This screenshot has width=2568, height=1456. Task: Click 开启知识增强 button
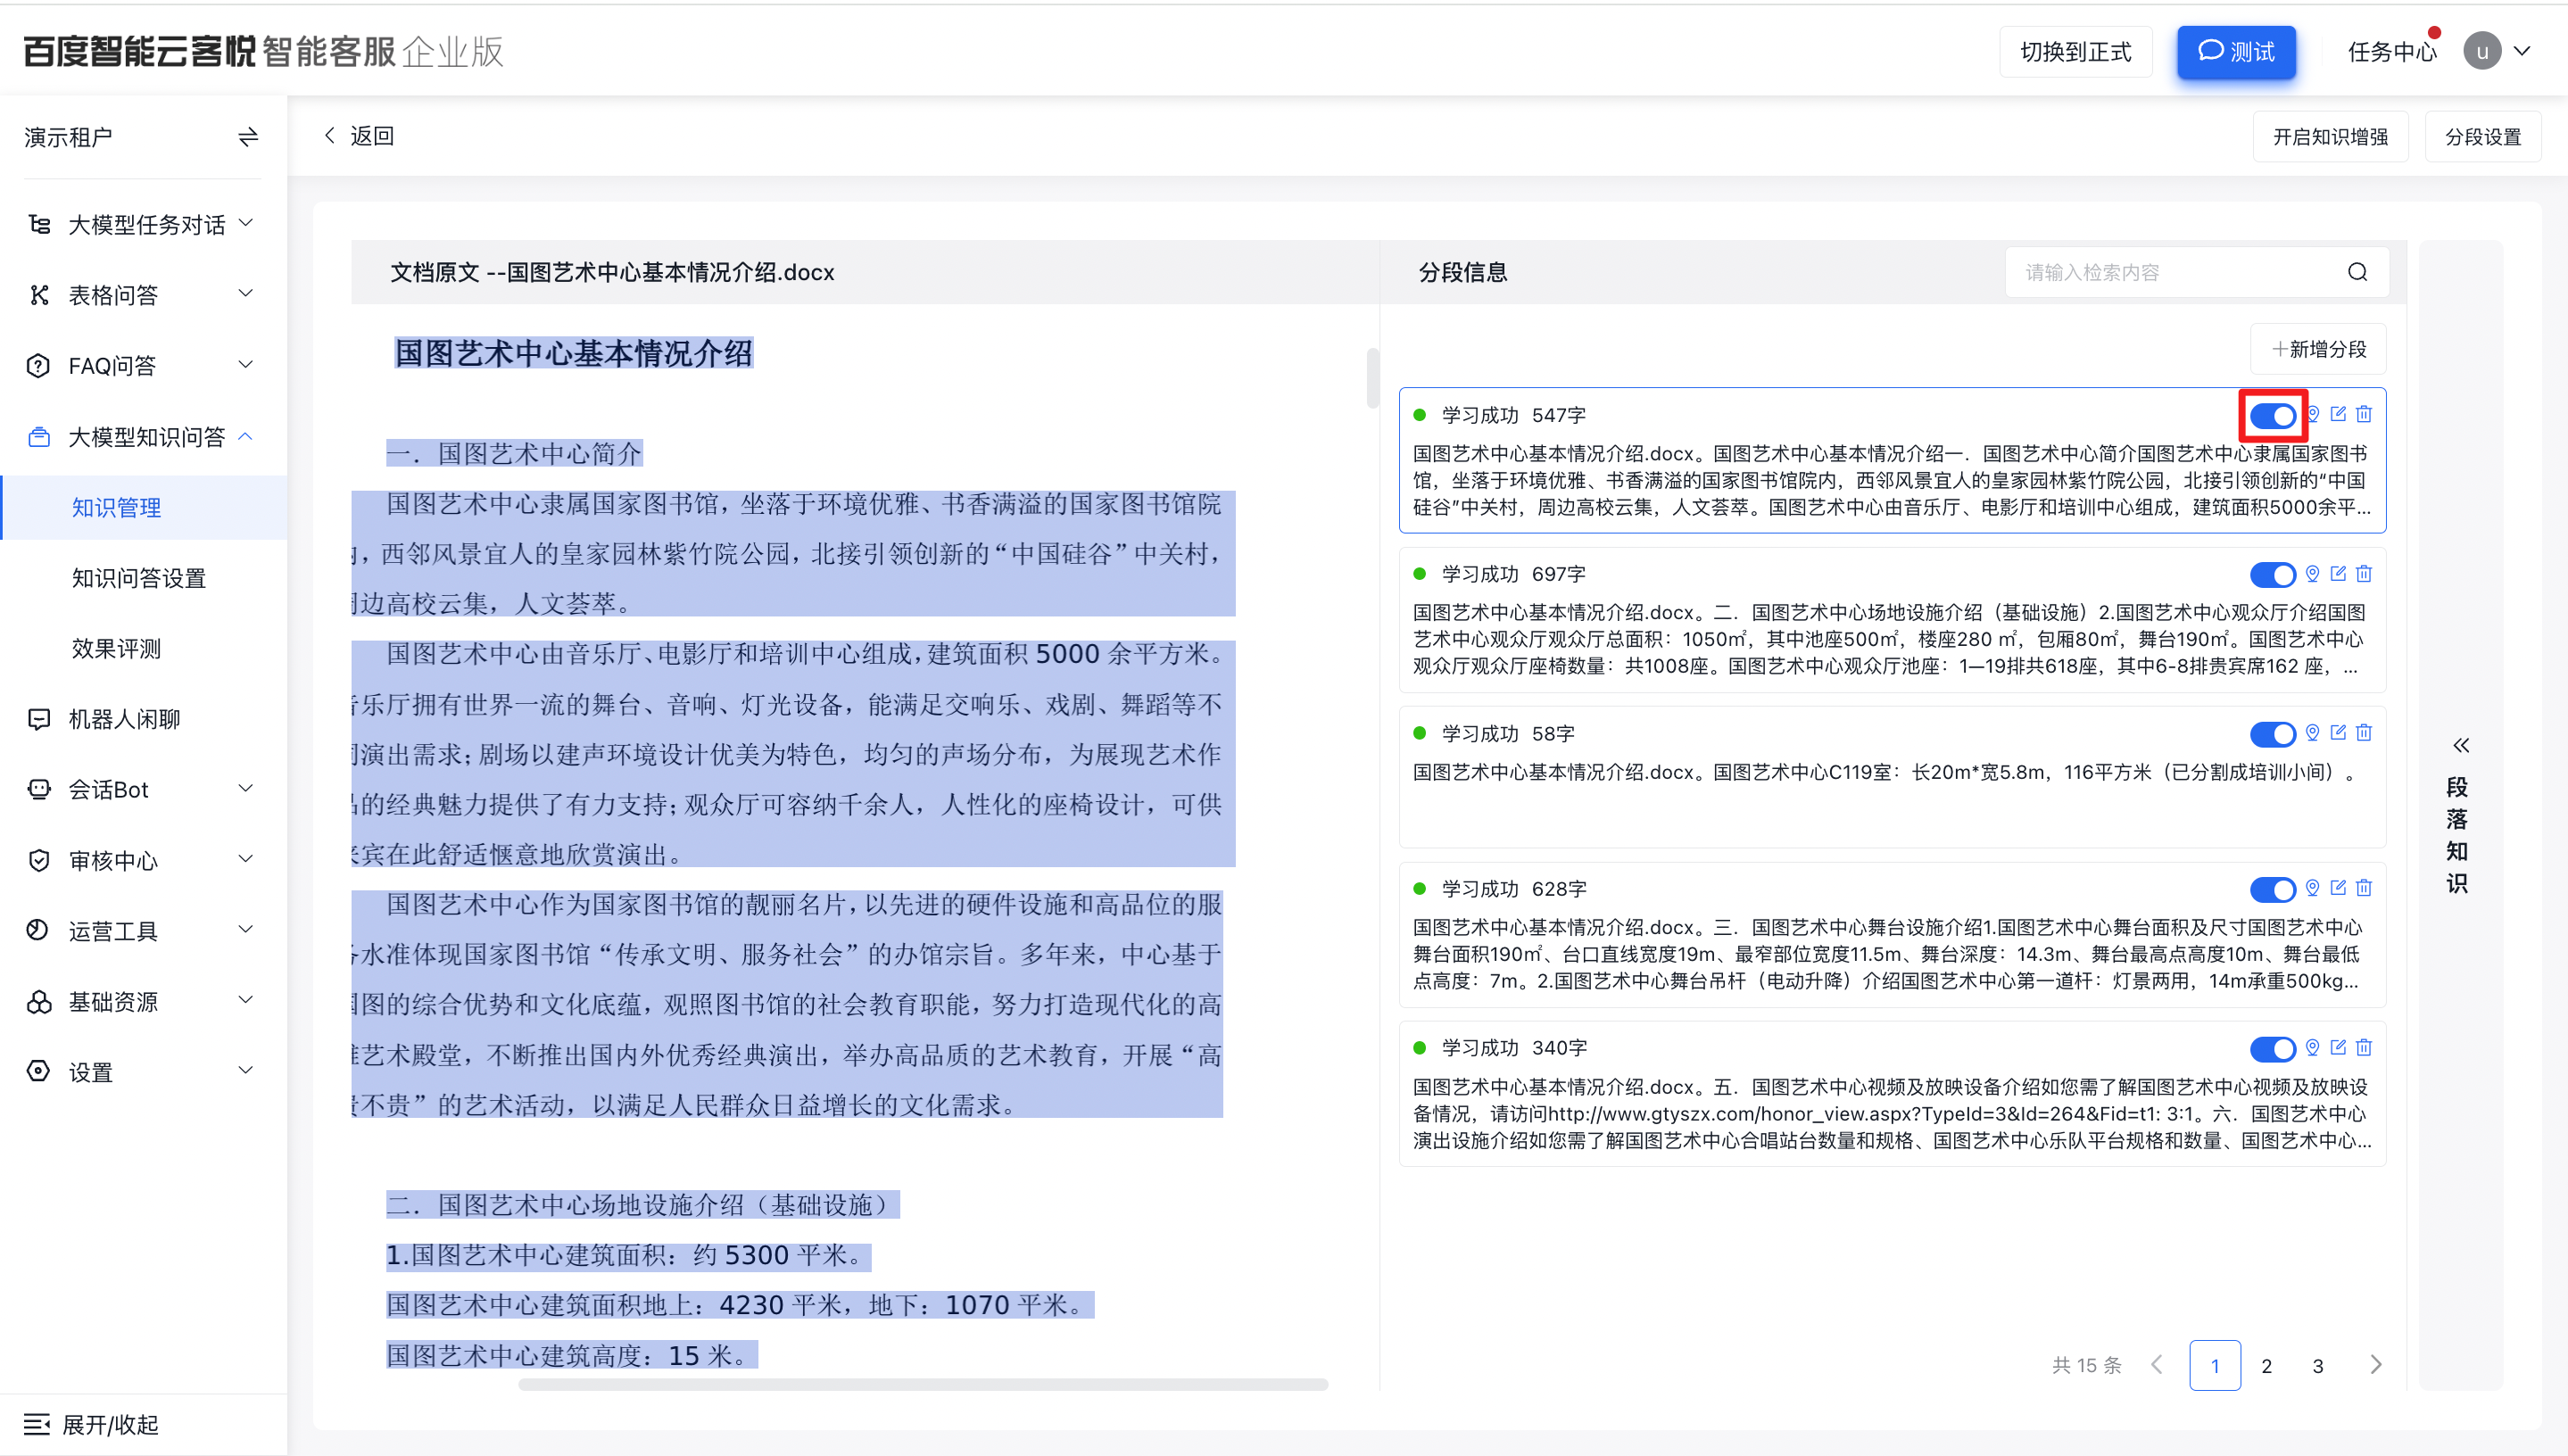point(2330,137)
